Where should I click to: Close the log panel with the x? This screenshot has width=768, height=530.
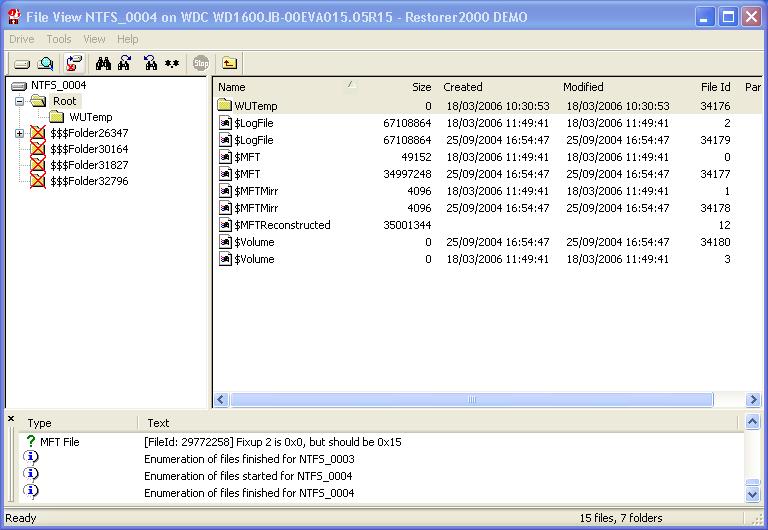11,419
